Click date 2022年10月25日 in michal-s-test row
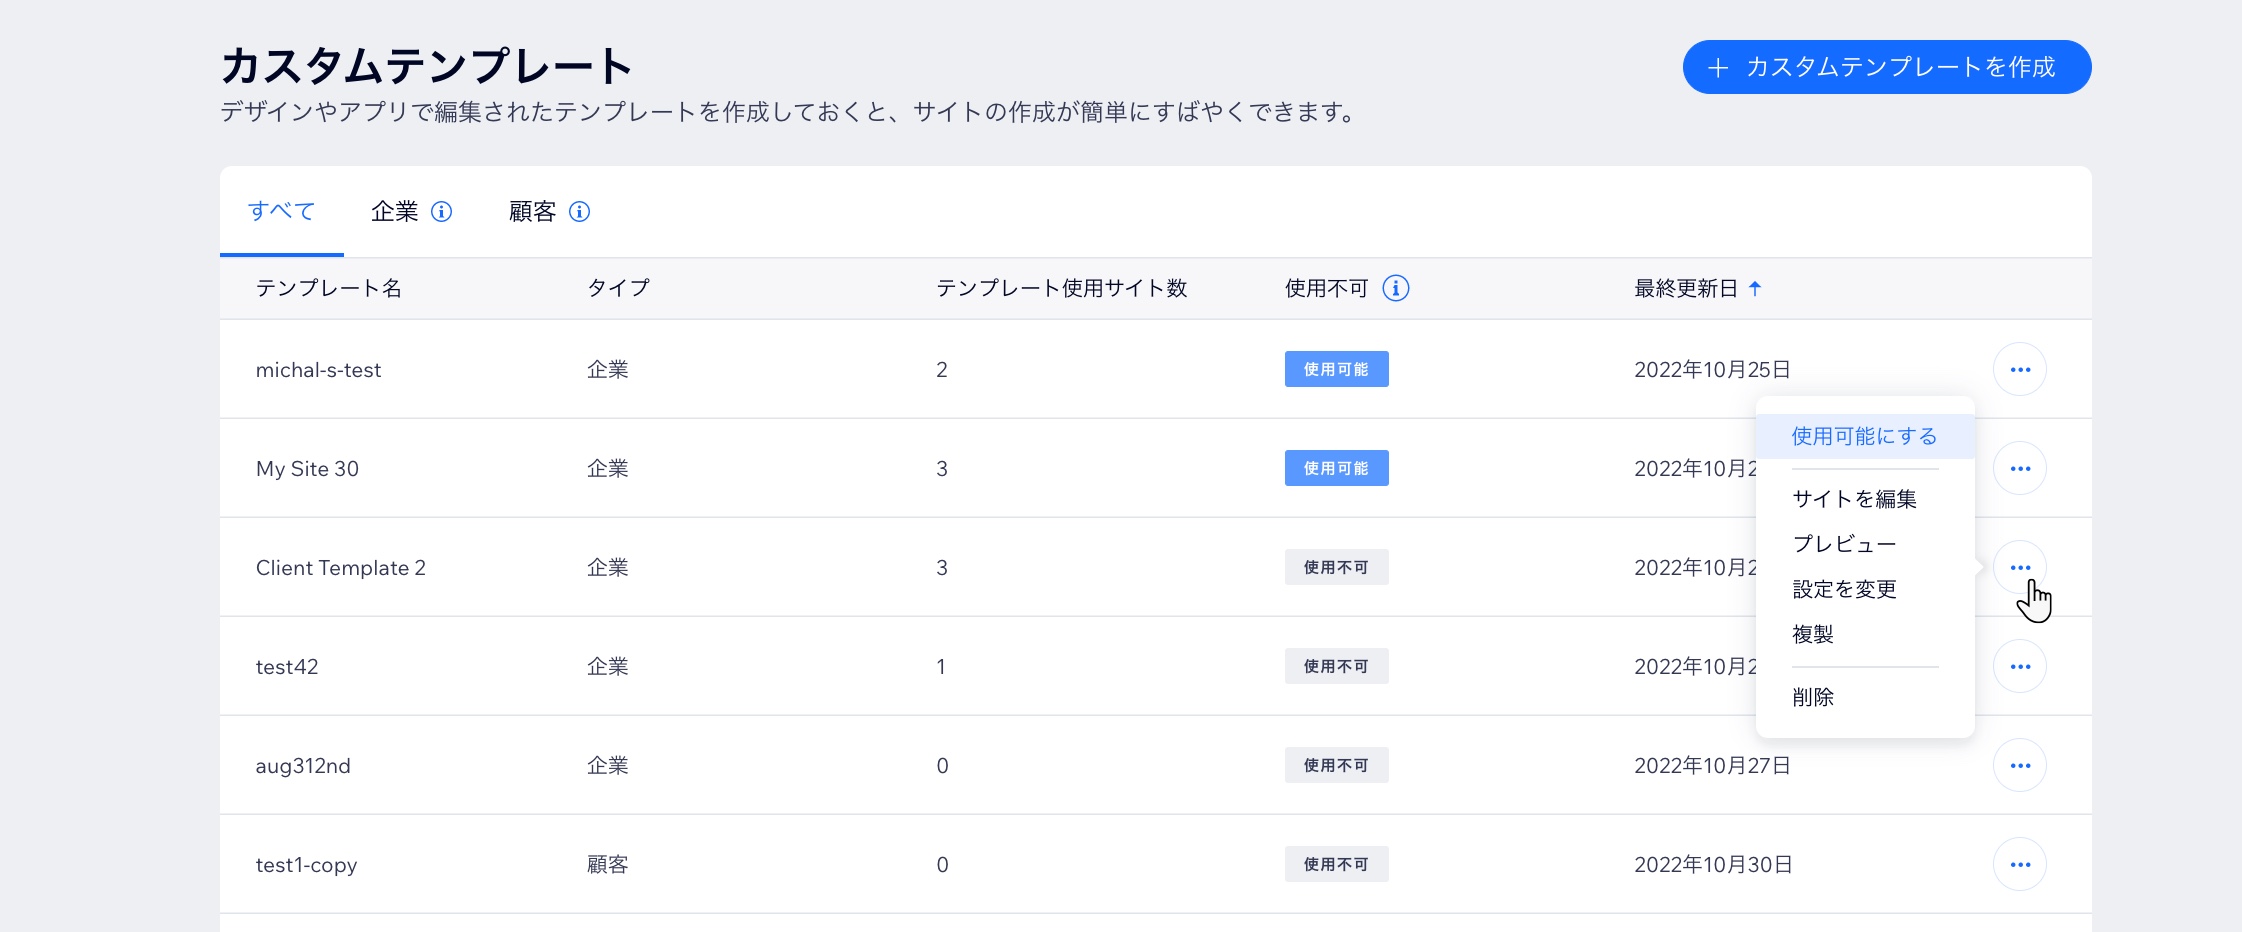 [1712, 370]
